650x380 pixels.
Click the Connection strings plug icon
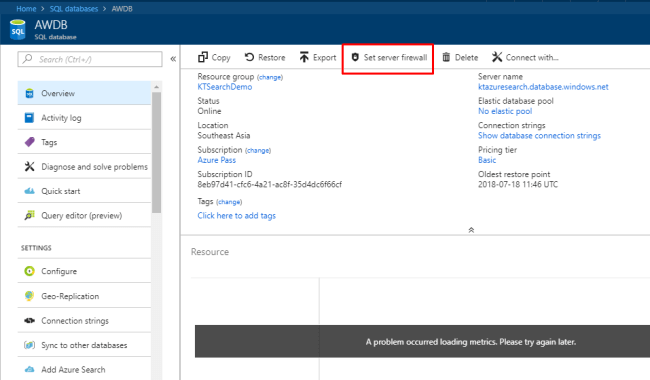click(29, 320)
